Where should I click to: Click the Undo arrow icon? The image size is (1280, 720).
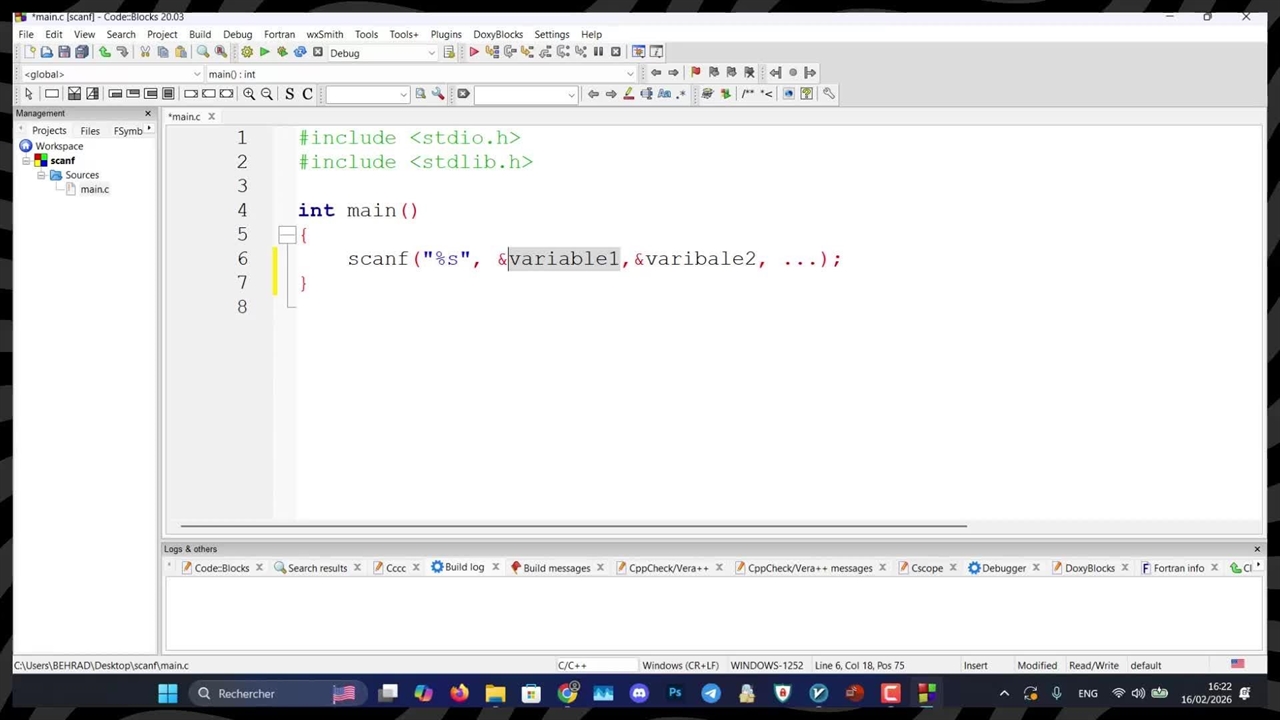104,52
